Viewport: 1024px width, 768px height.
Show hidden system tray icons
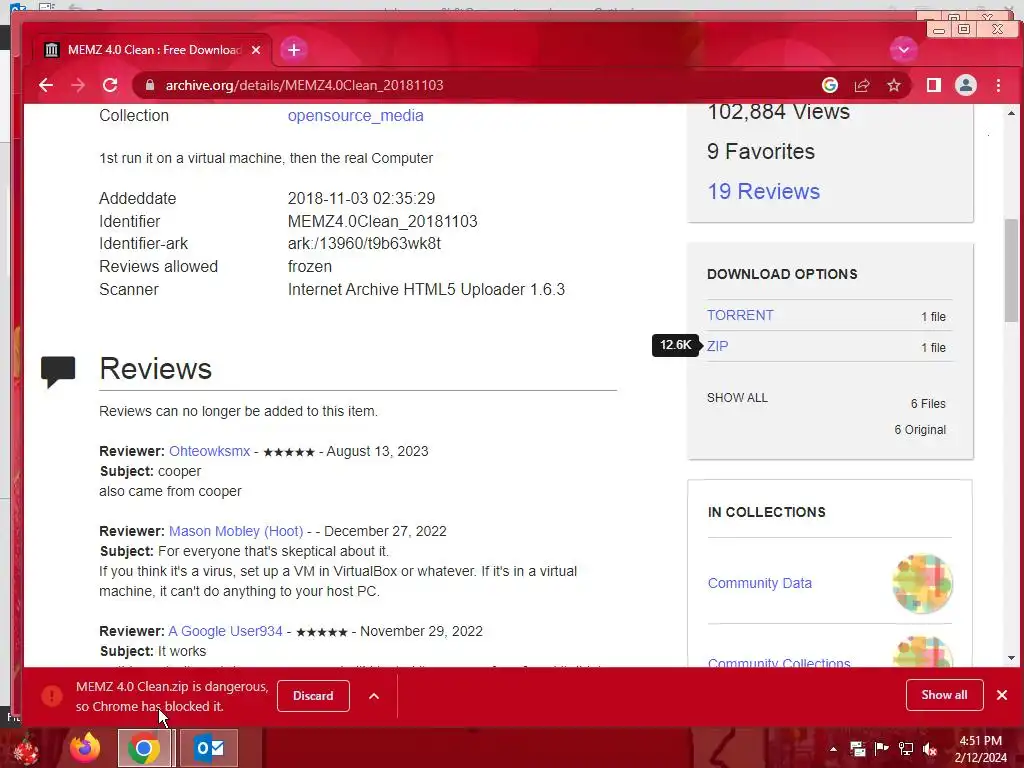(x=833, y=749)
